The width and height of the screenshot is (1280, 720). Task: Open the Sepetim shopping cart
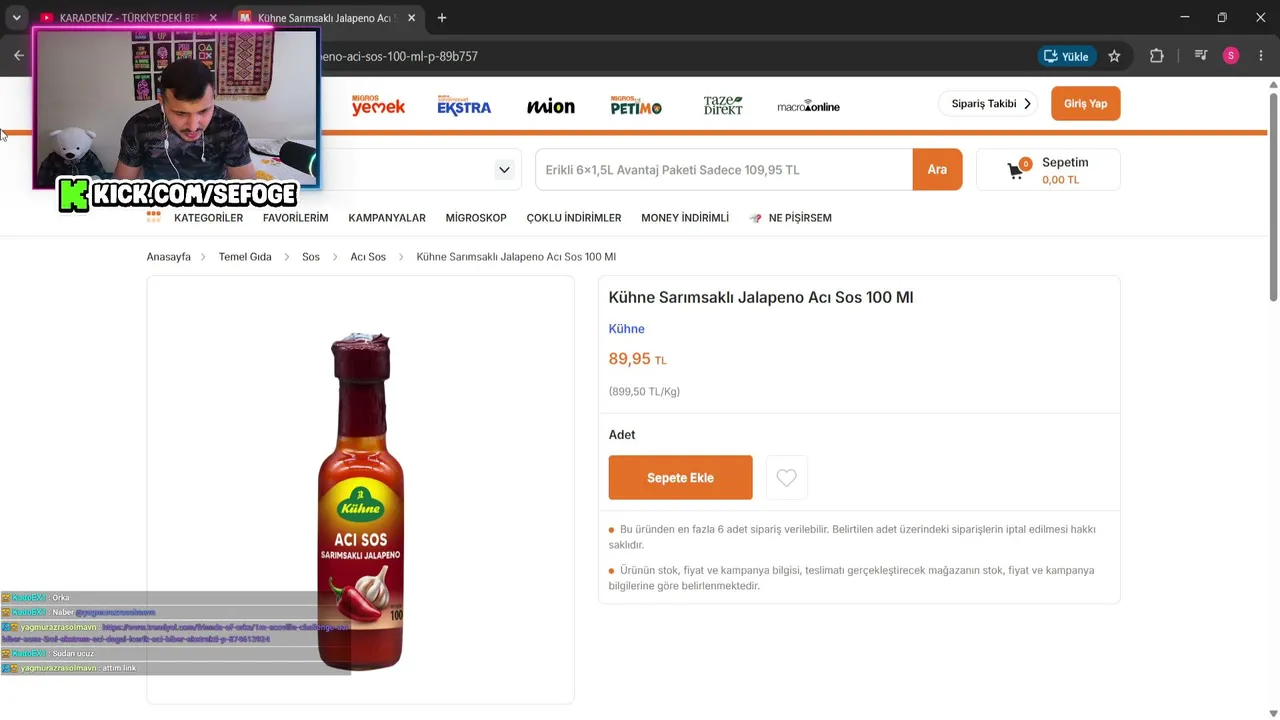tap(1048, 170)
